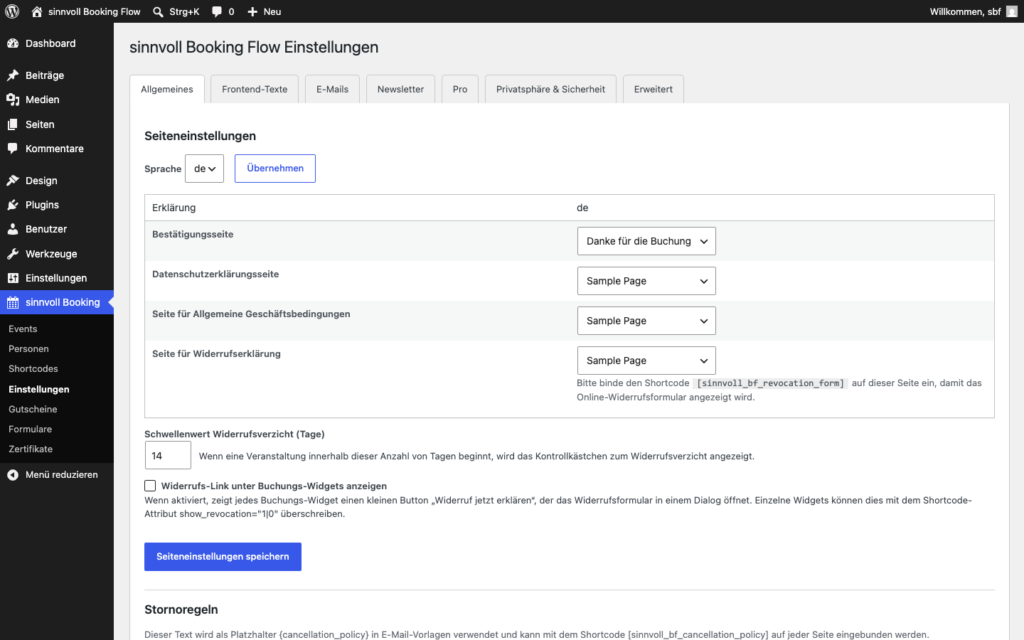Open the Datenschutzerklärungsseite dropdown

point(646,281)
